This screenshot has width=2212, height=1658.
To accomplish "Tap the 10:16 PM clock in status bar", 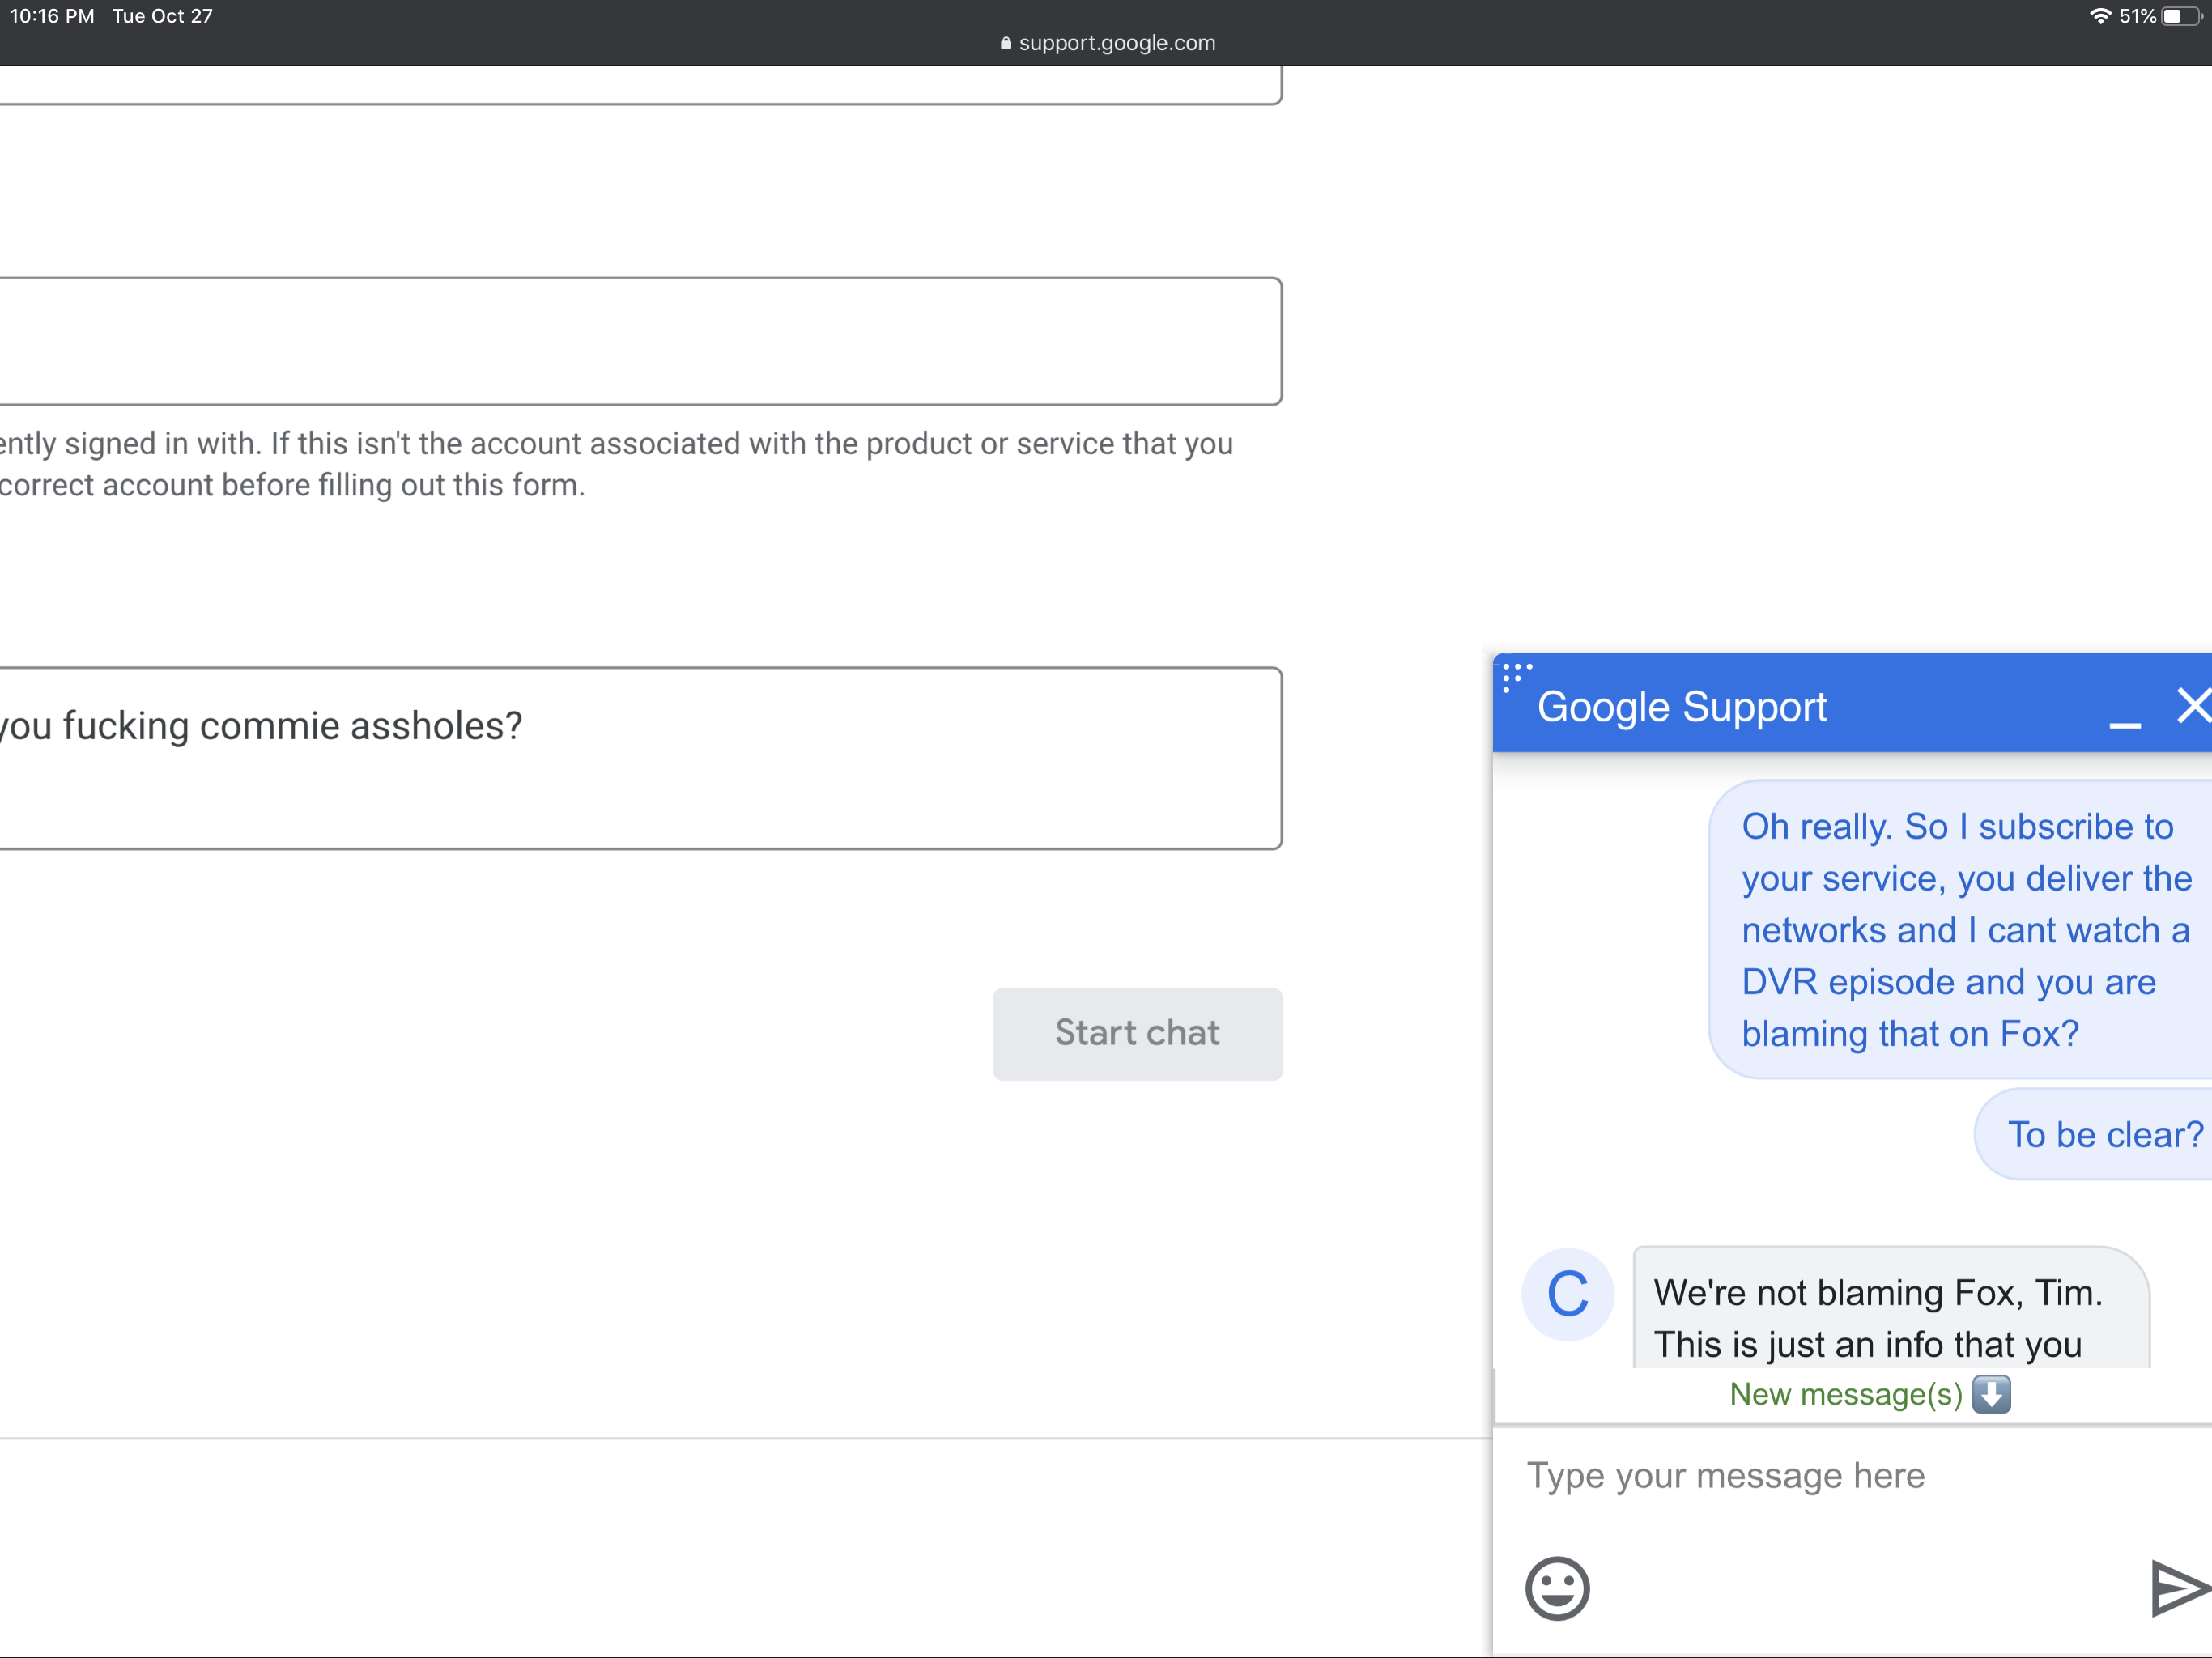I will point(52,16).
